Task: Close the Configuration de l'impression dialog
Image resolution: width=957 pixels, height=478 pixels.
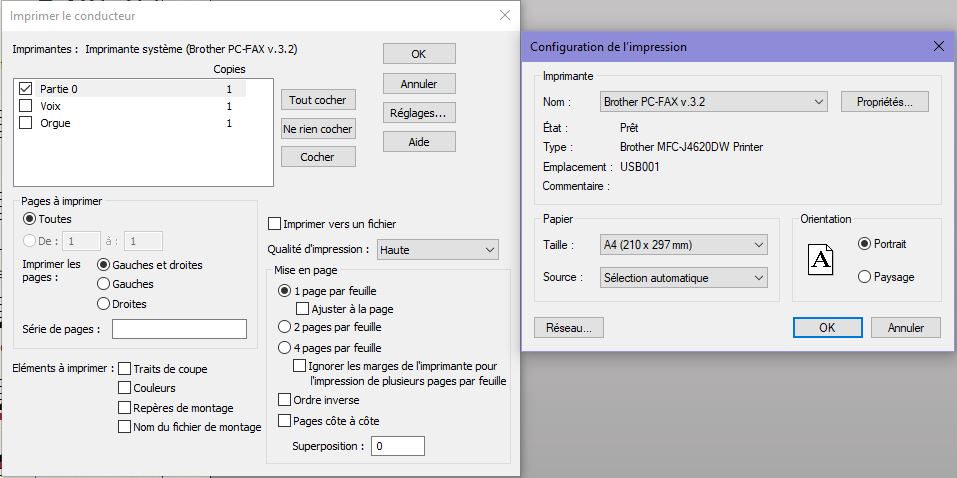Action: (x=938, y=47)
